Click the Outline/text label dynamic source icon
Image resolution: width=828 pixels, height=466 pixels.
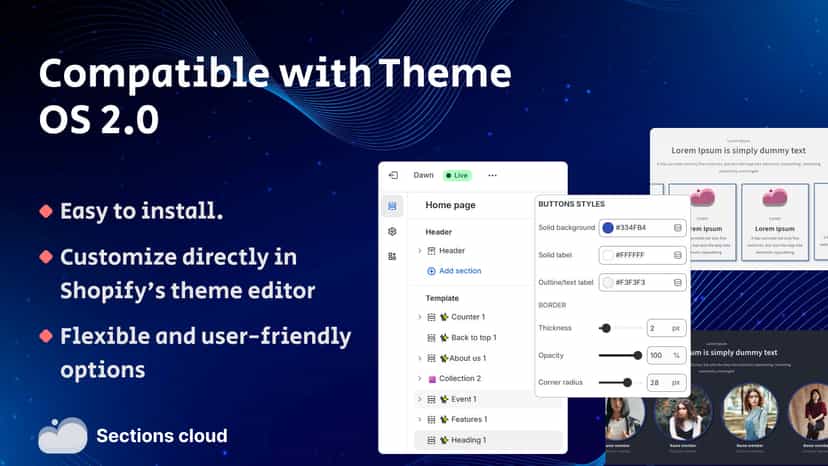678,283
